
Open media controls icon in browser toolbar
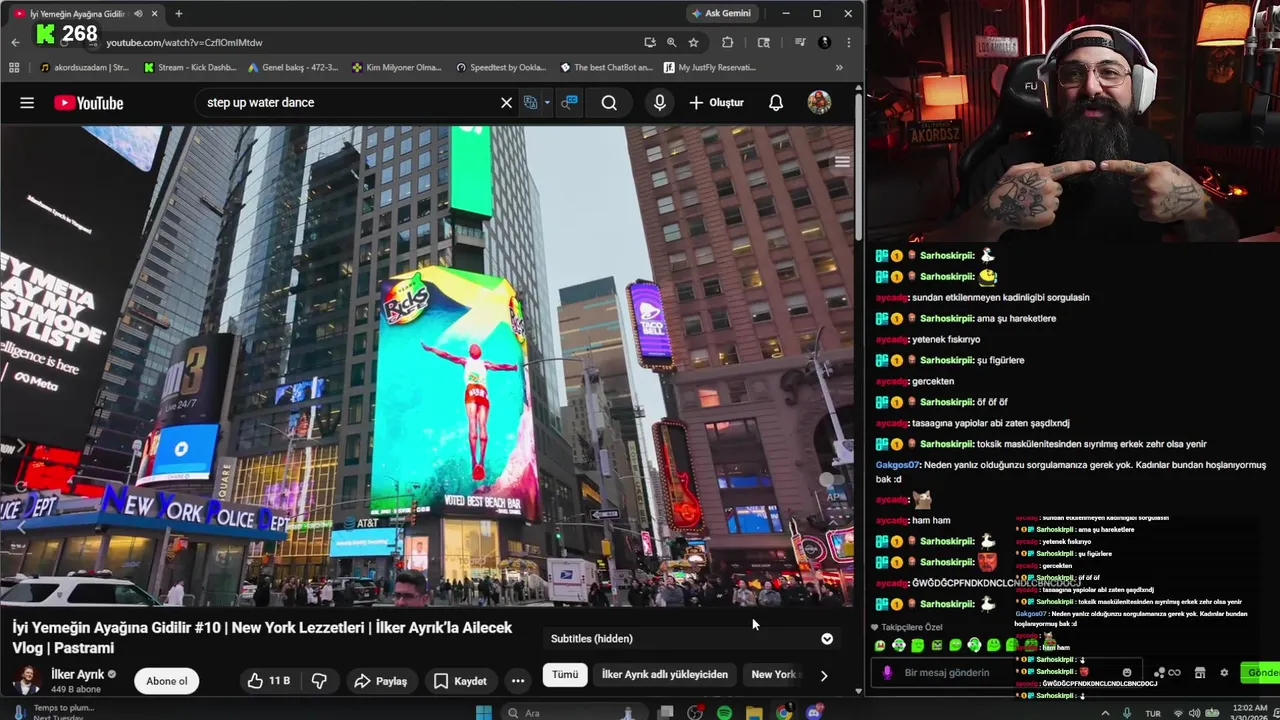tap(799, 42)
